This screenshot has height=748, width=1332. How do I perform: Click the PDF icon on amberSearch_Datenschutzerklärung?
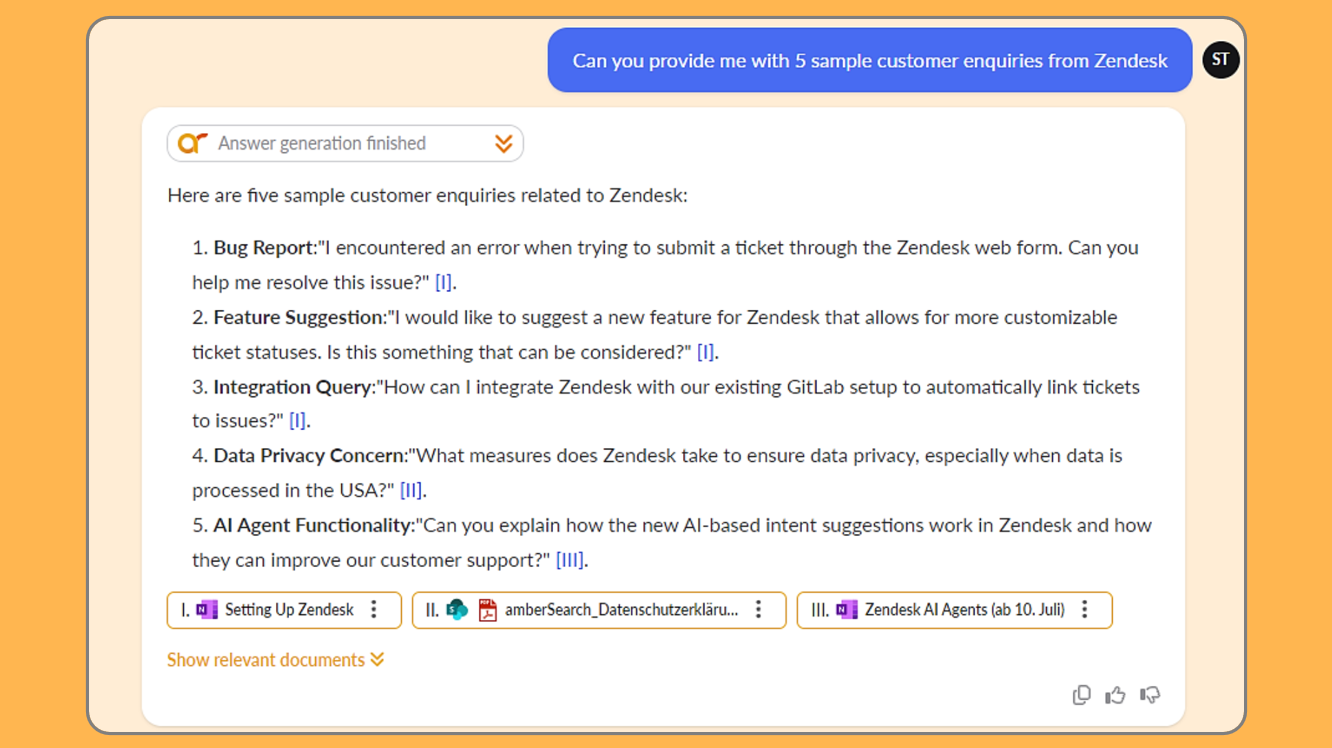tap(487, 610)
